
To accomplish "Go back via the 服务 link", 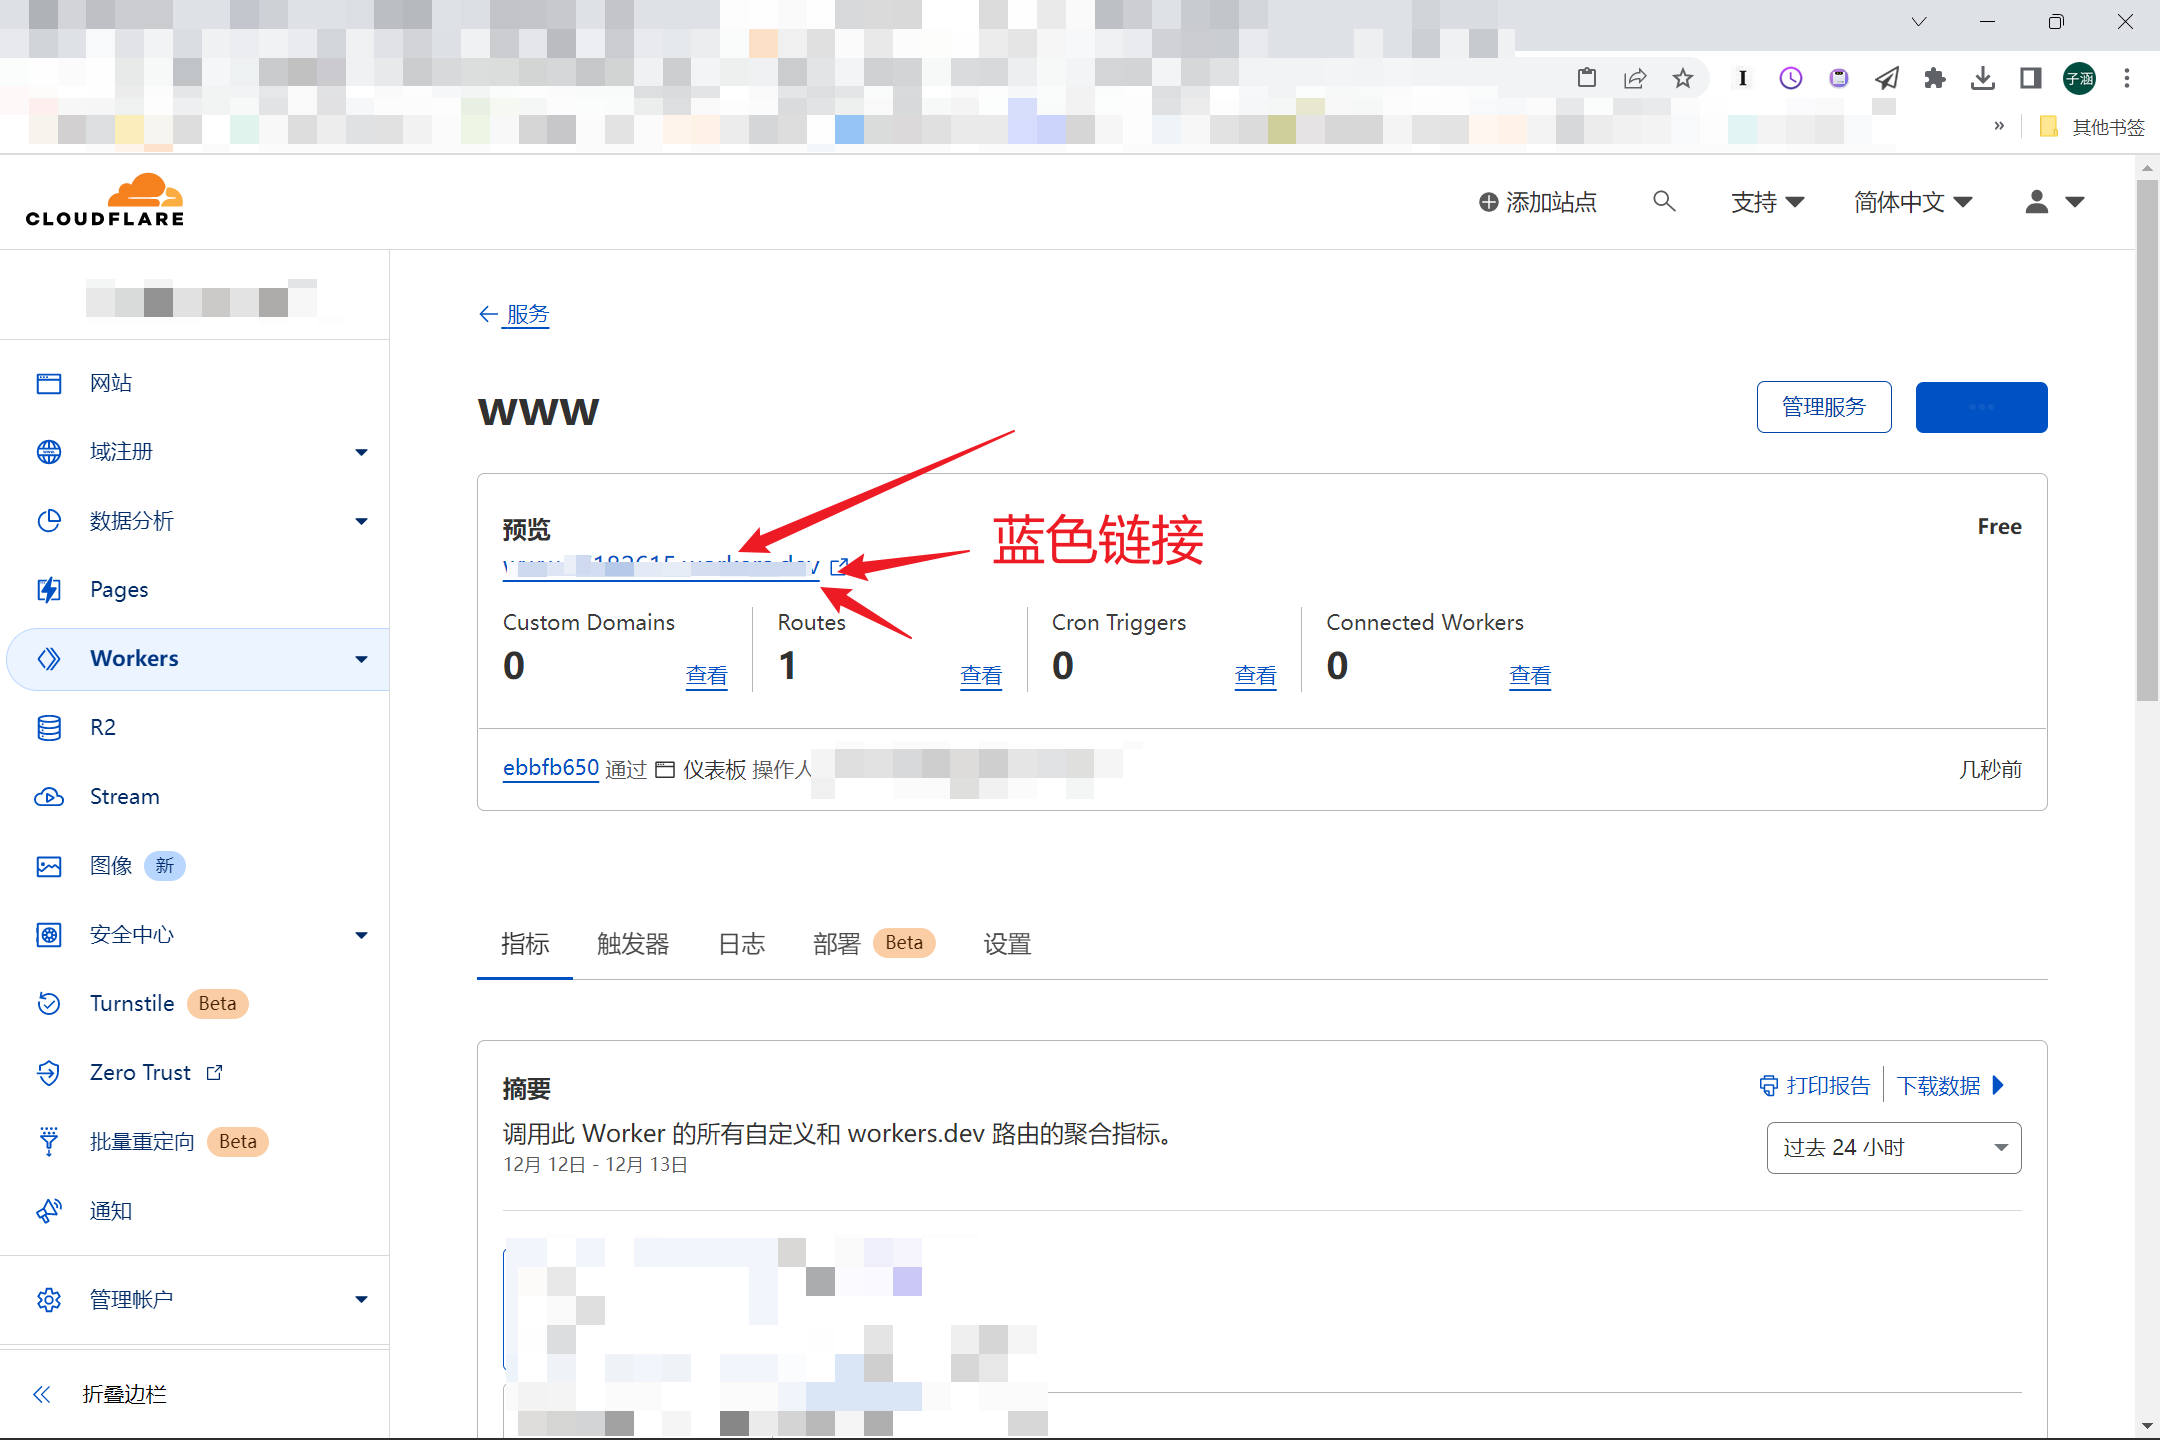I will point(514,314).
